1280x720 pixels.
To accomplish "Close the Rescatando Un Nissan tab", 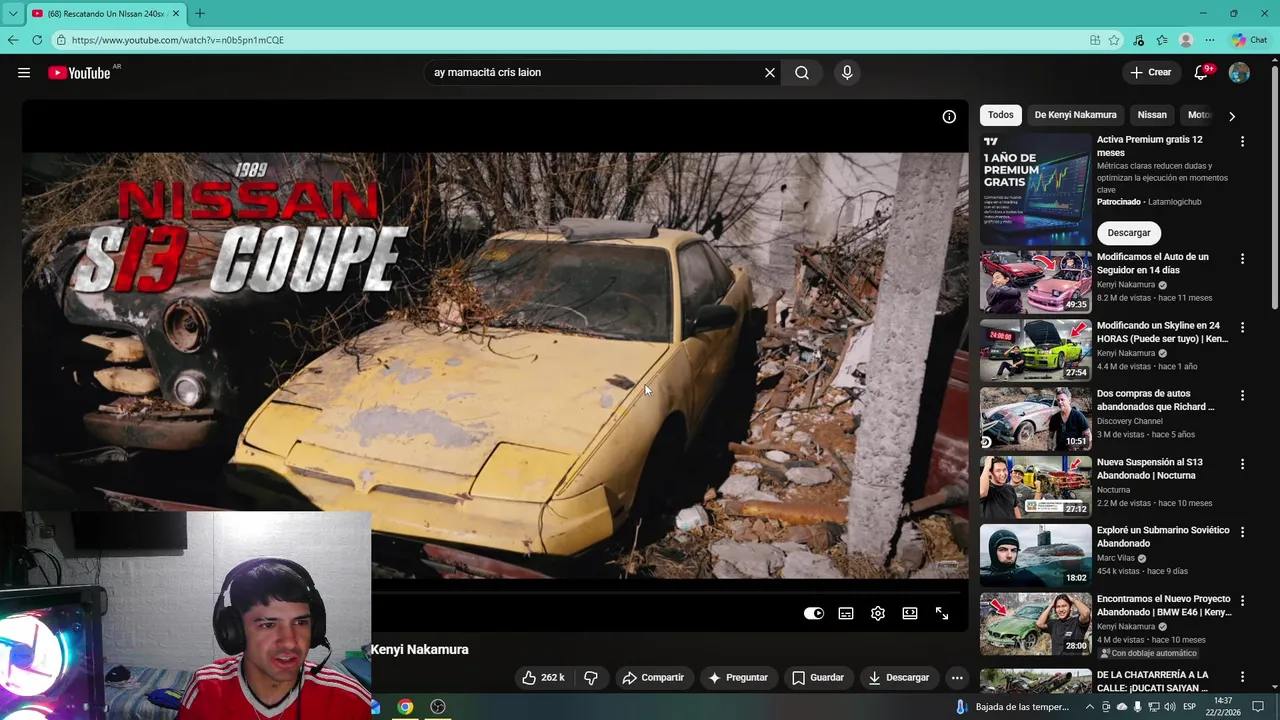I will pos(176,13).
